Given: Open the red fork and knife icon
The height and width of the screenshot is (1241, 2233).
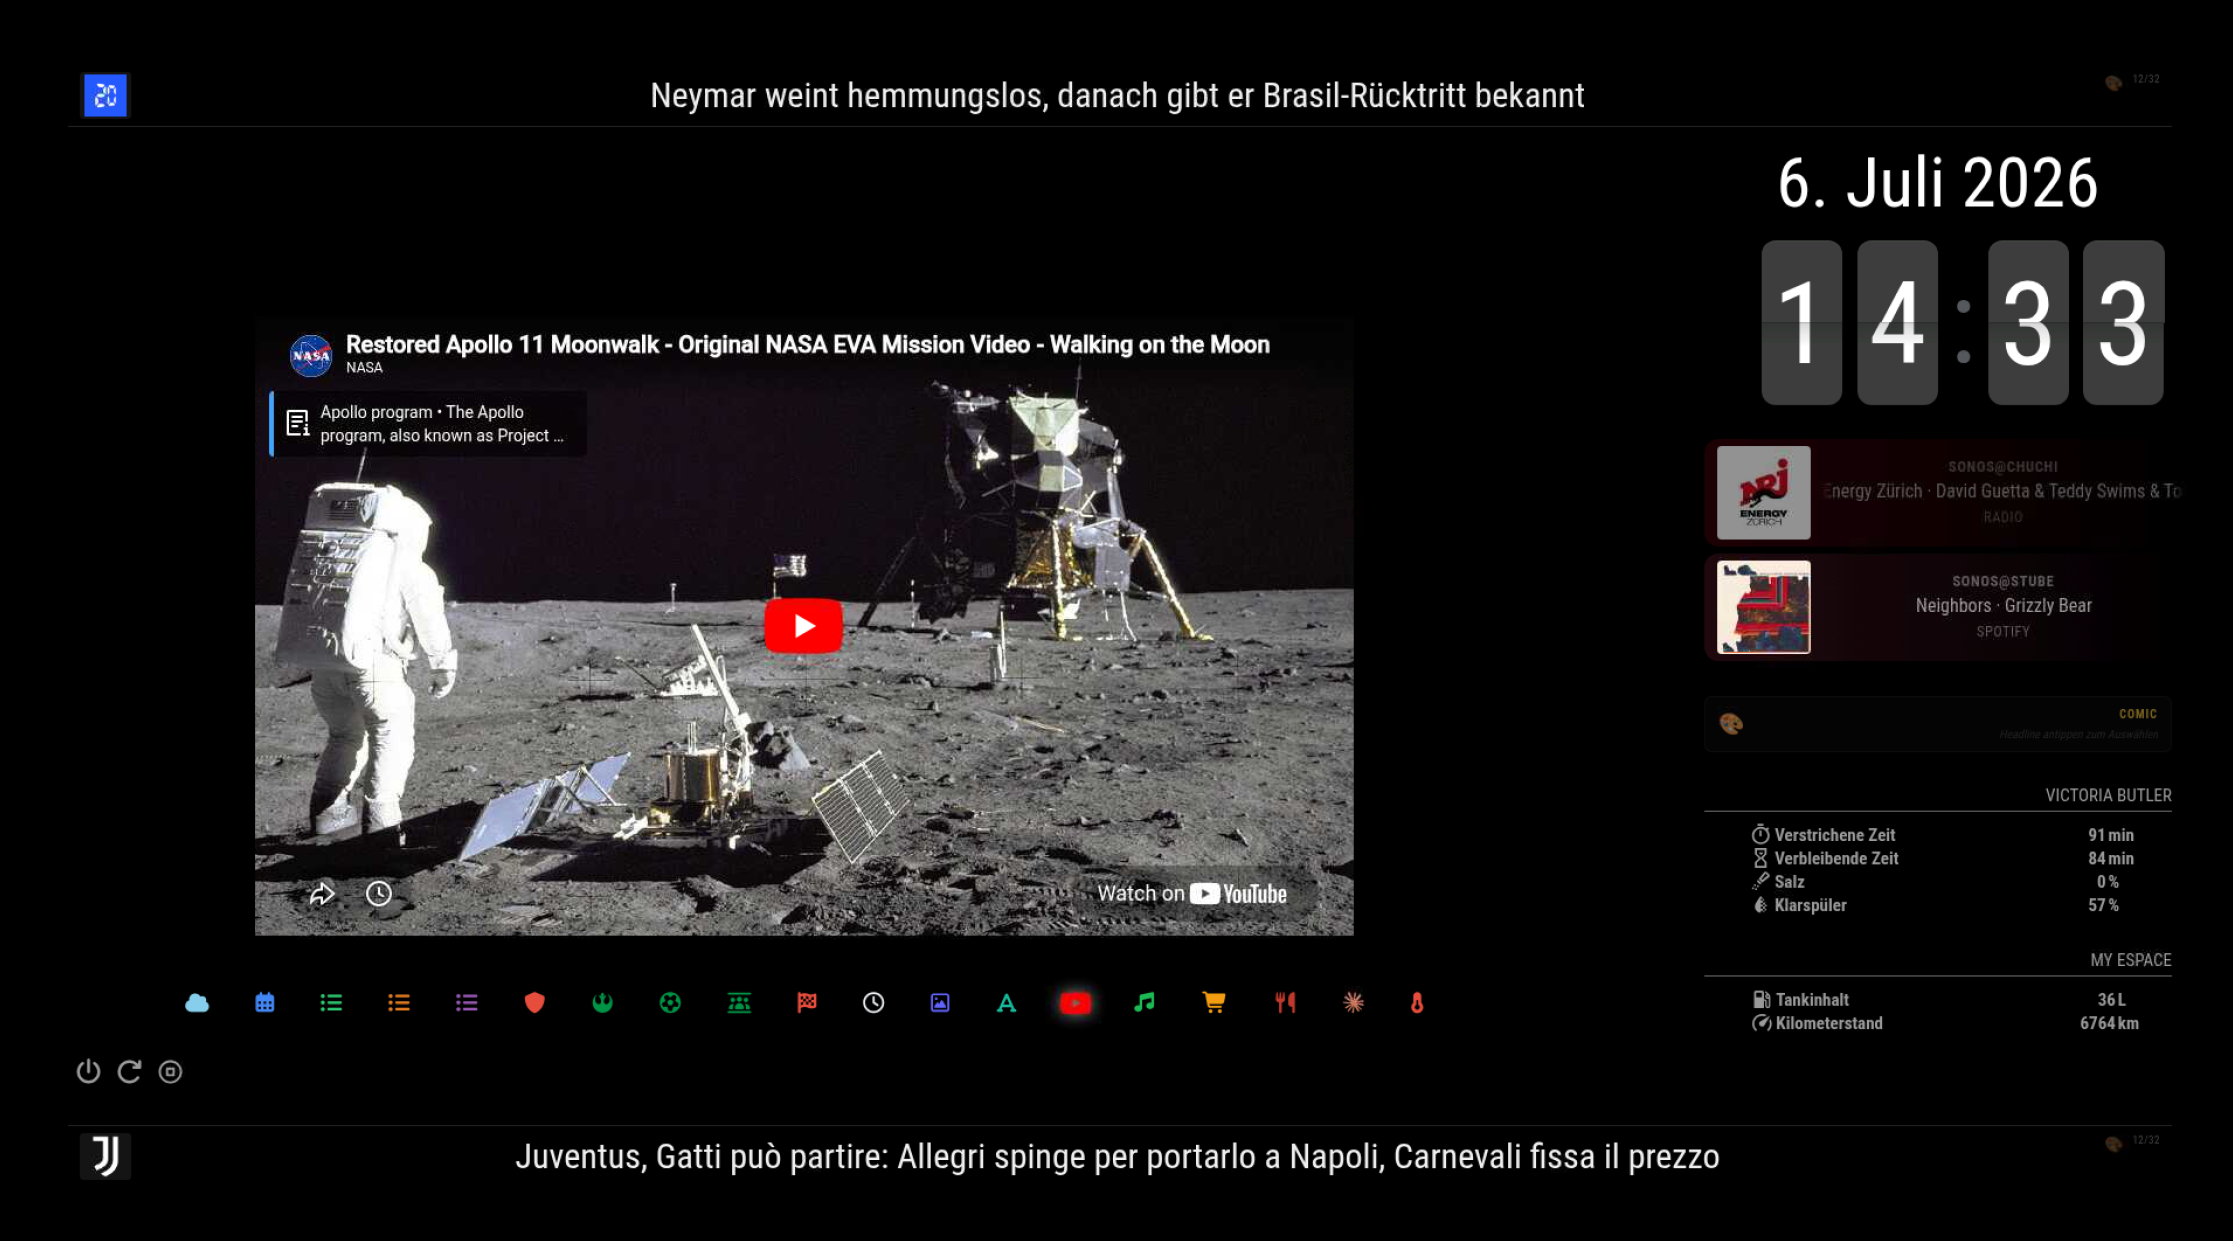Looking at the screenshot, I should tap(1285, 1003).
